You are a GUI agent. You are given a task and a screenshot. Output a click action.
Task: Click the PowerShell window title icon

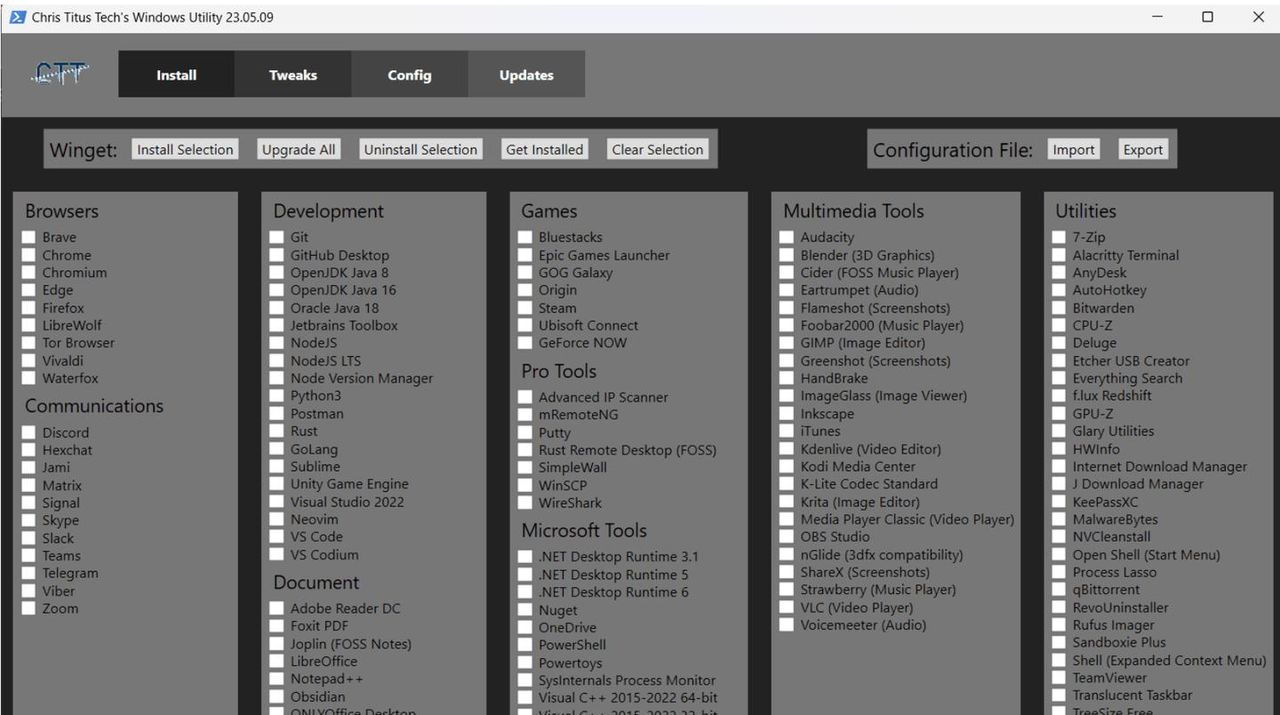click(17, 17)
